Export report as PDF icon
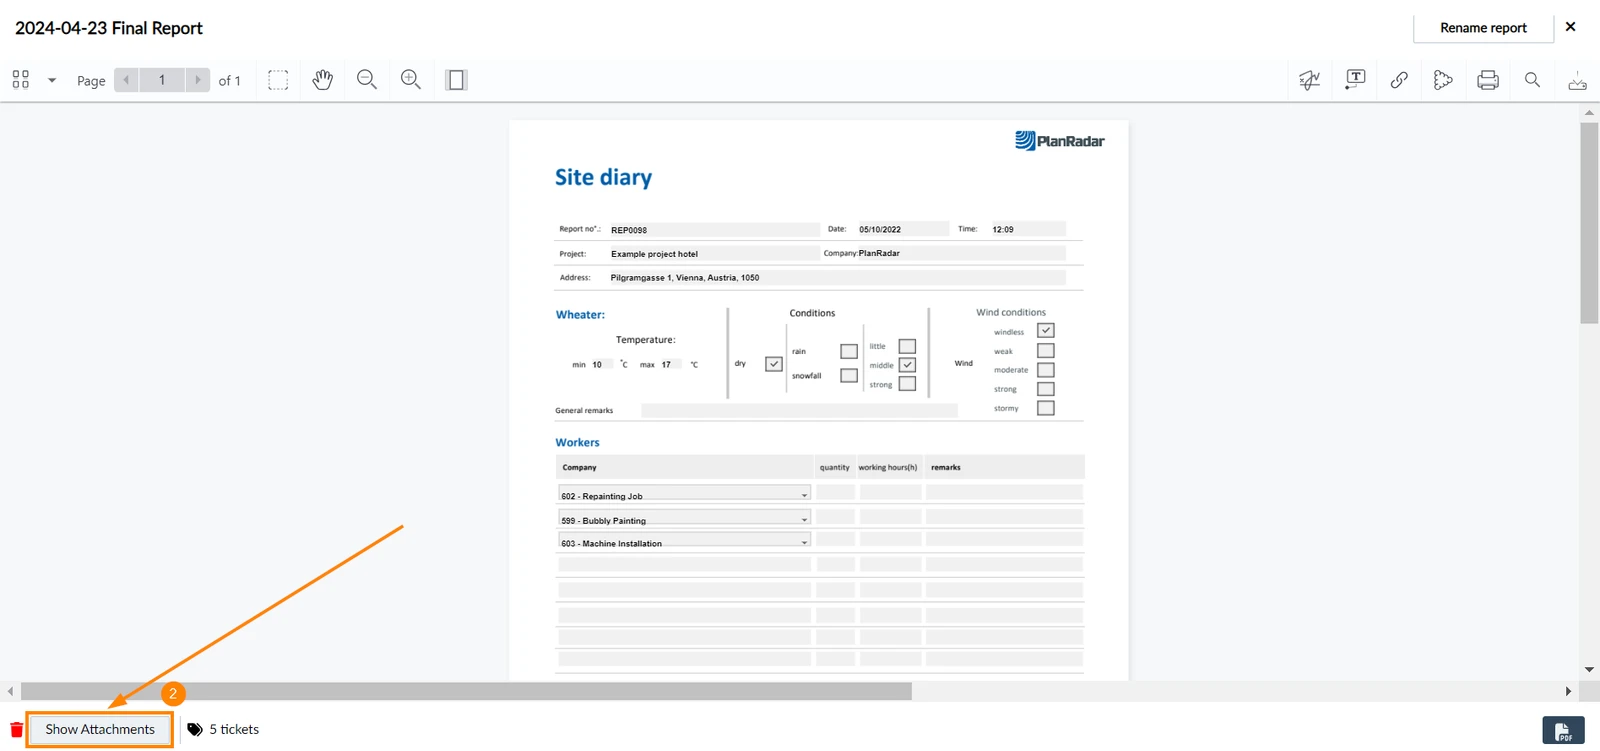1600x751 pixels. click(x=1563, y=731)
